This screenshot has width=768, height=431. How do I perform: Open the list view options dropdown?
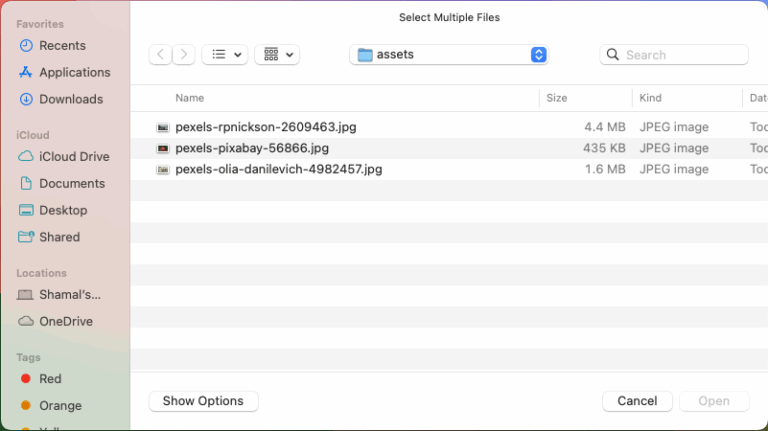(x=225, y=54)
